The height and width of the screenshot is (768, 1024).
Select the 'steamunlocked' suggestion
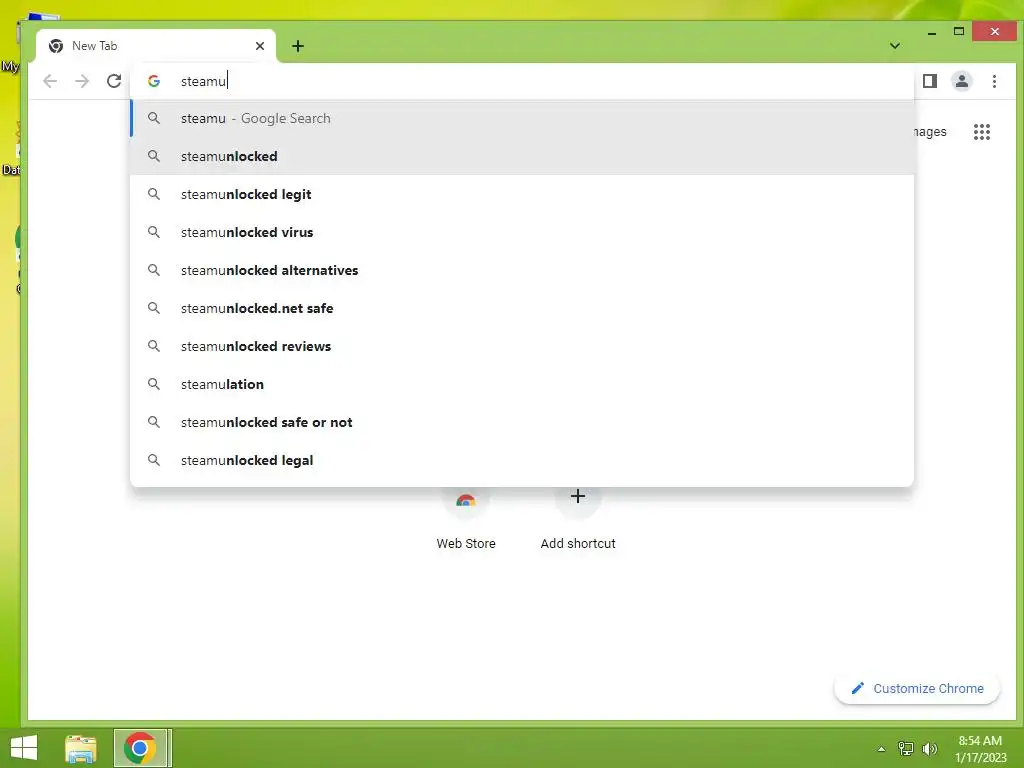coord(522,156)
